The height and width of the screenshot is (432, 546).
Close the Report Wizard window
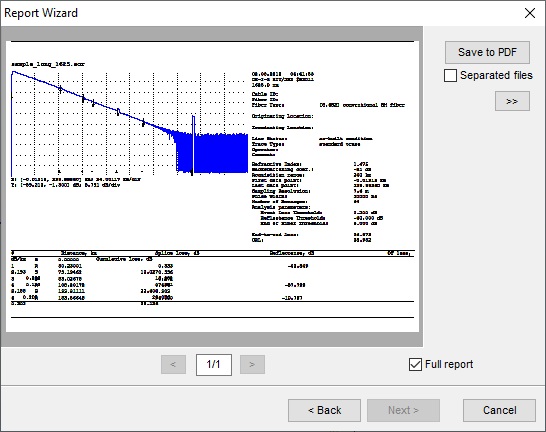[x=530, y=13]
